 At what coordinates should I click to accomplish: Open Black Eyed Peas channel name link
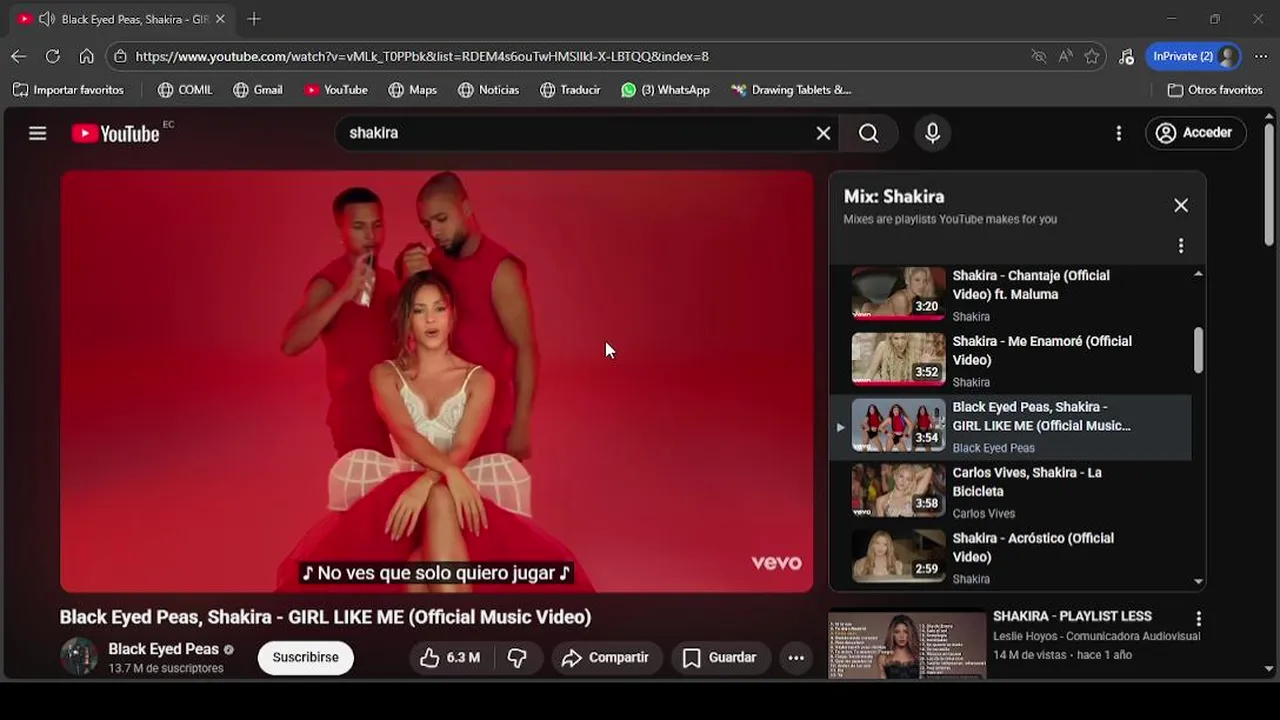click(x=163, y=649)
